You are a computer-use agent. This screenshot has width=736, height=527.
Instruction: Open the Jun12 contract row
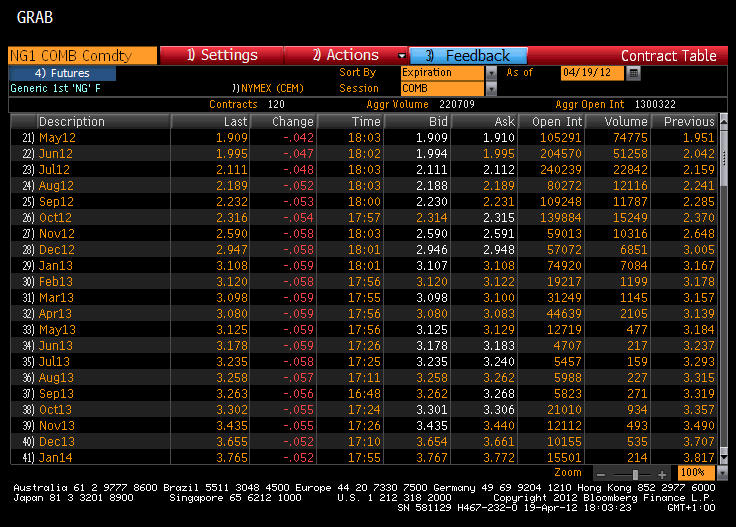(x=364, y=153)
